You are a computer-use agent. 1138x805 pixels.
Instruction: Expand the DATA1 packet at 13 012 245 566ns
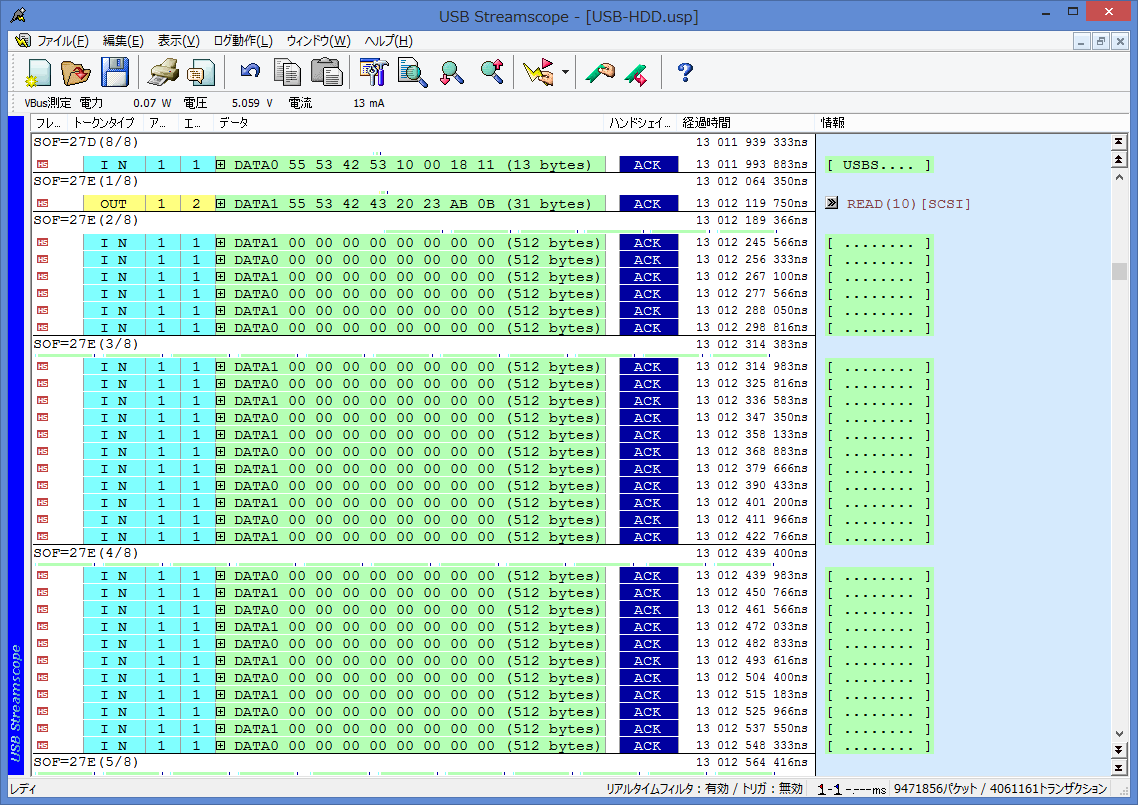221,242
